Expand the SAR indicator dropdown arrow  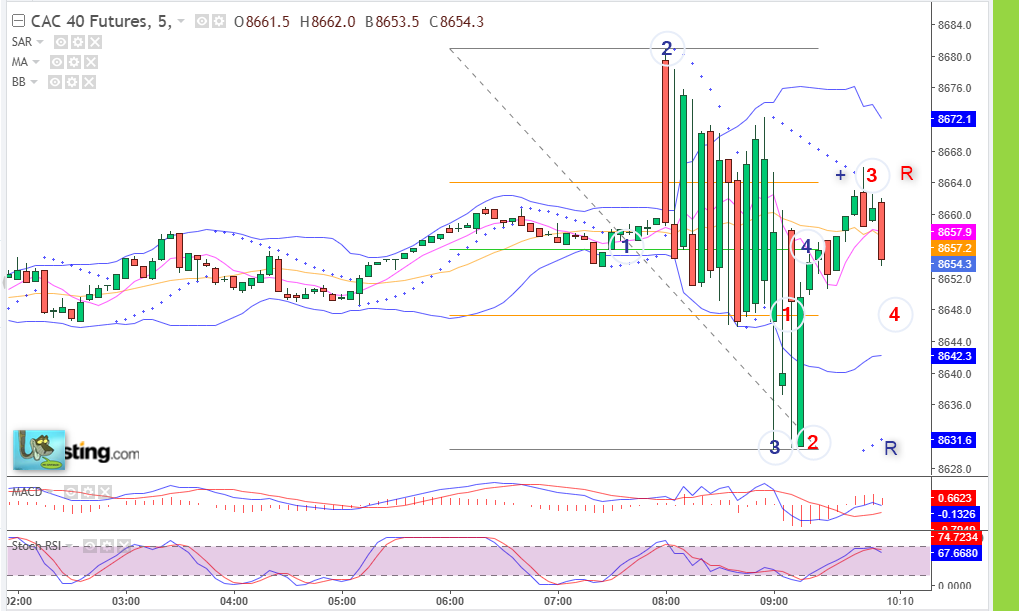[40, 42]
